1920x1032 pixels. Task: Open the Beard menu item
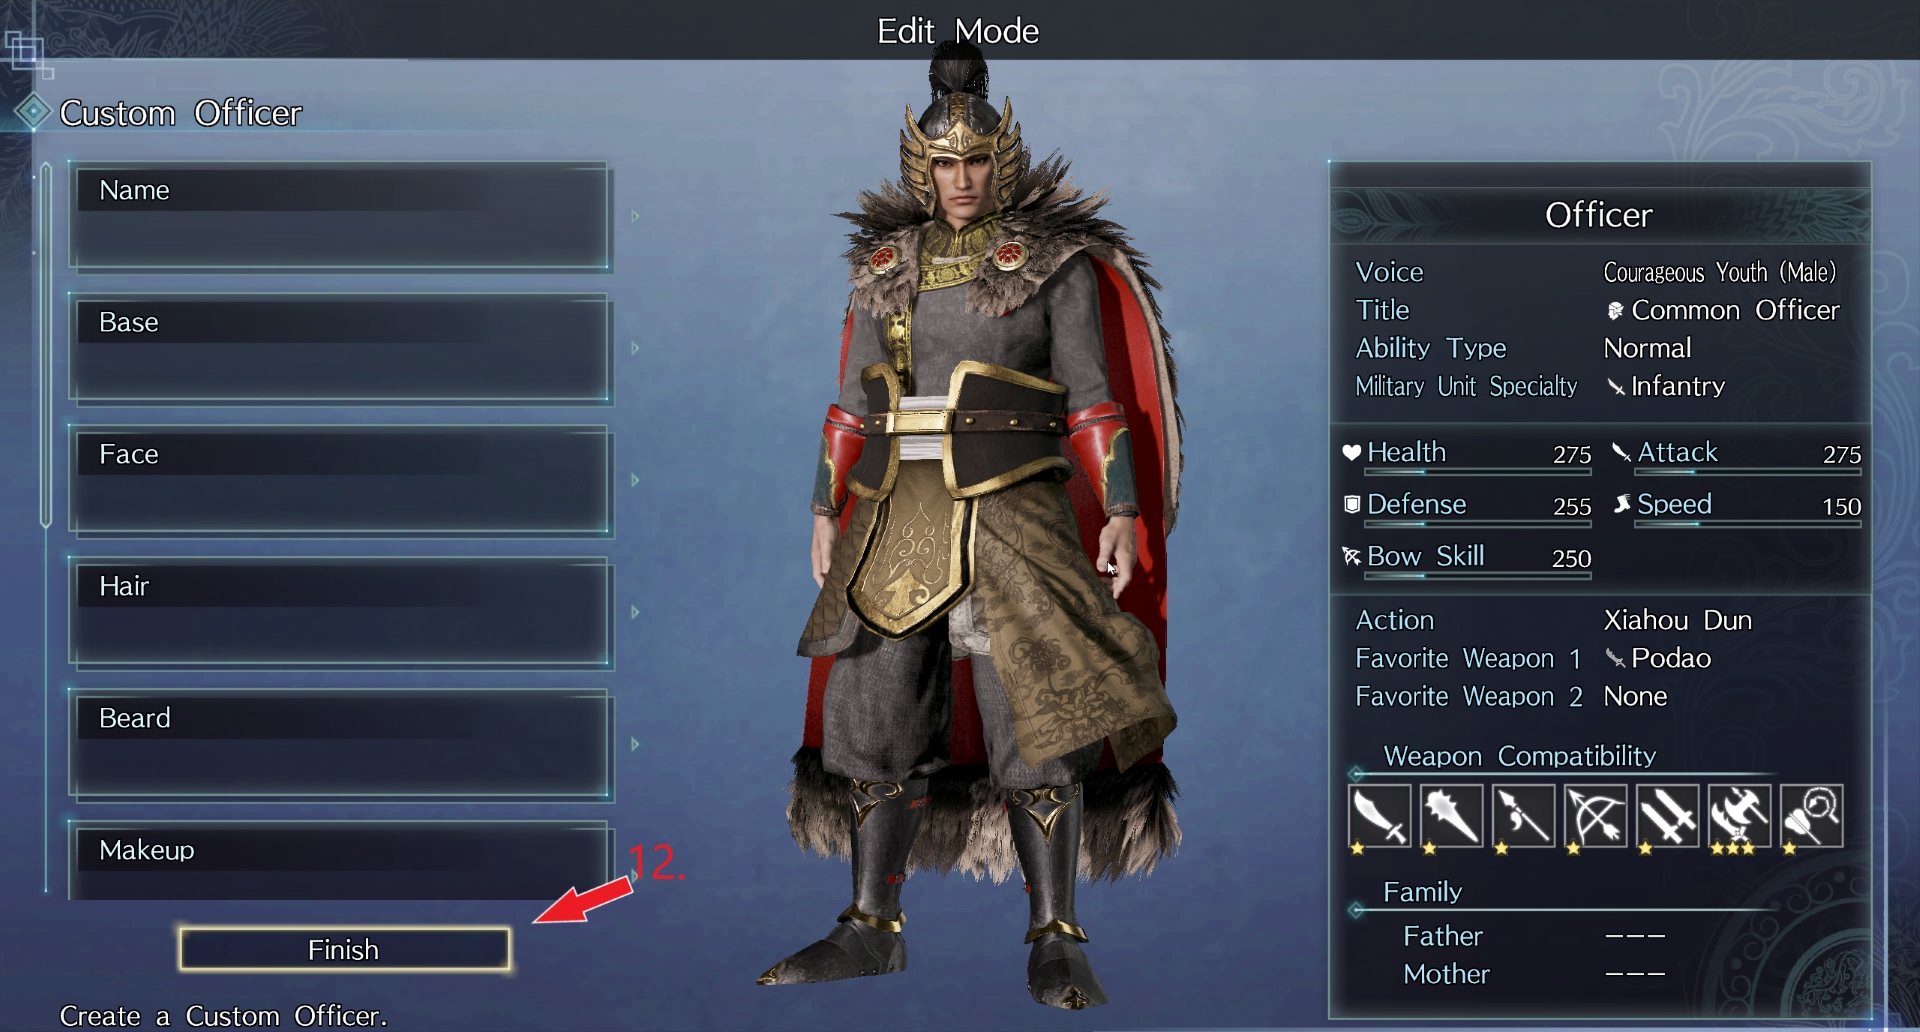[340, 744]
